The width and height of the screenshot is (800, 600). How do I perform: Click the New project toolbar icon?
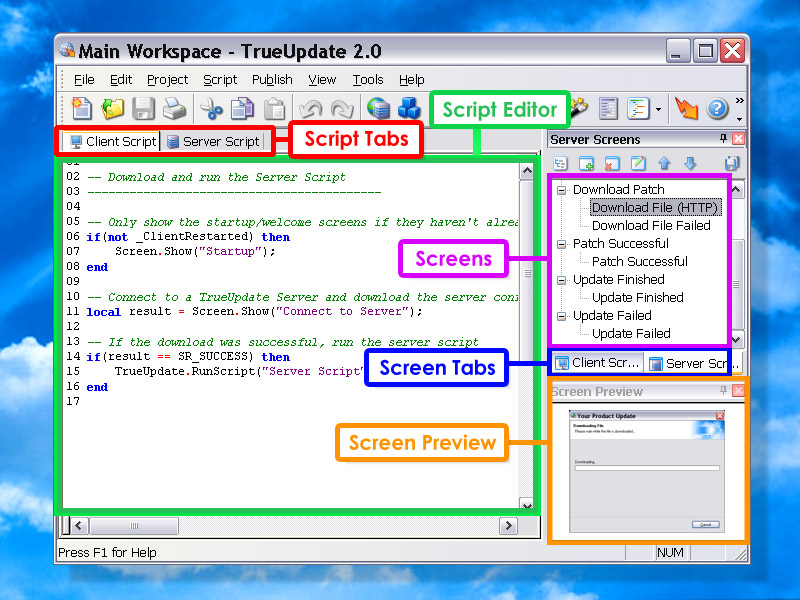click(x=82, y=108)
